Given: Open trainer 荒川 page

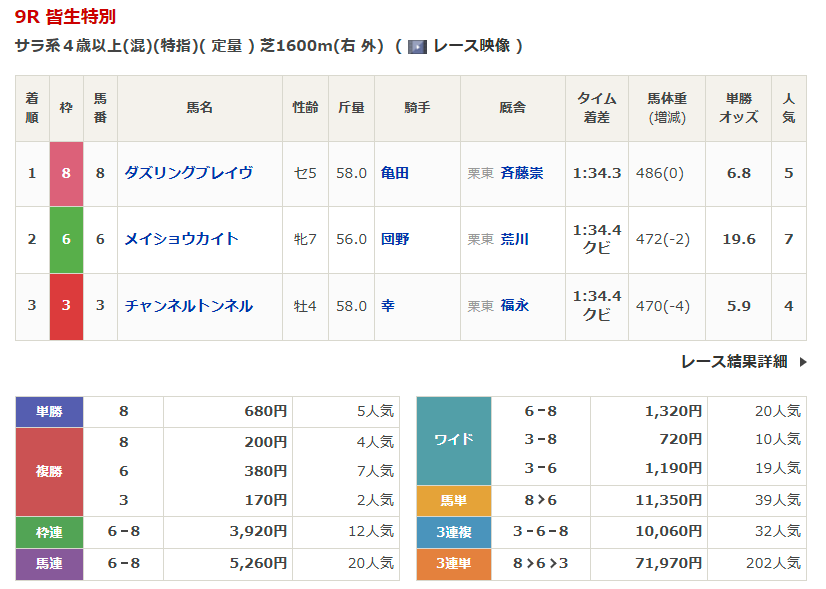Looking at the screenshot, I should [515, 239].
